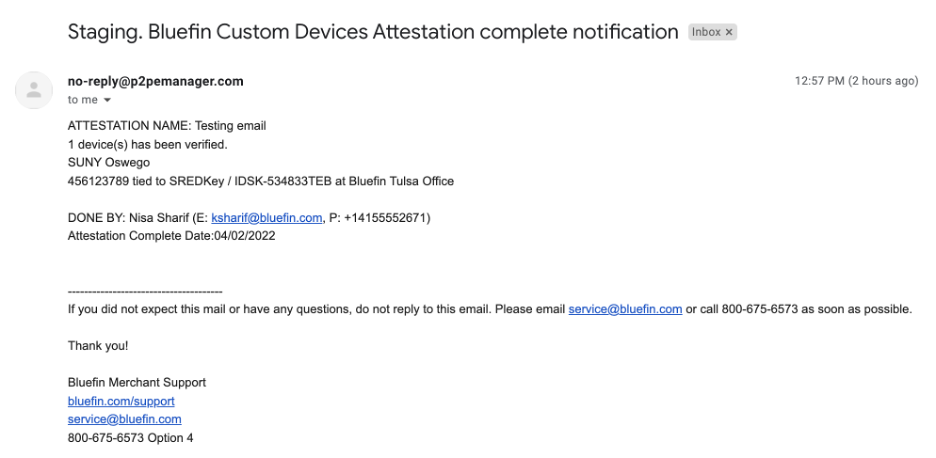The width and height of the screenshot is (936, 458).
Task: Click the email subject heading text
Action: tap(372, 32)
